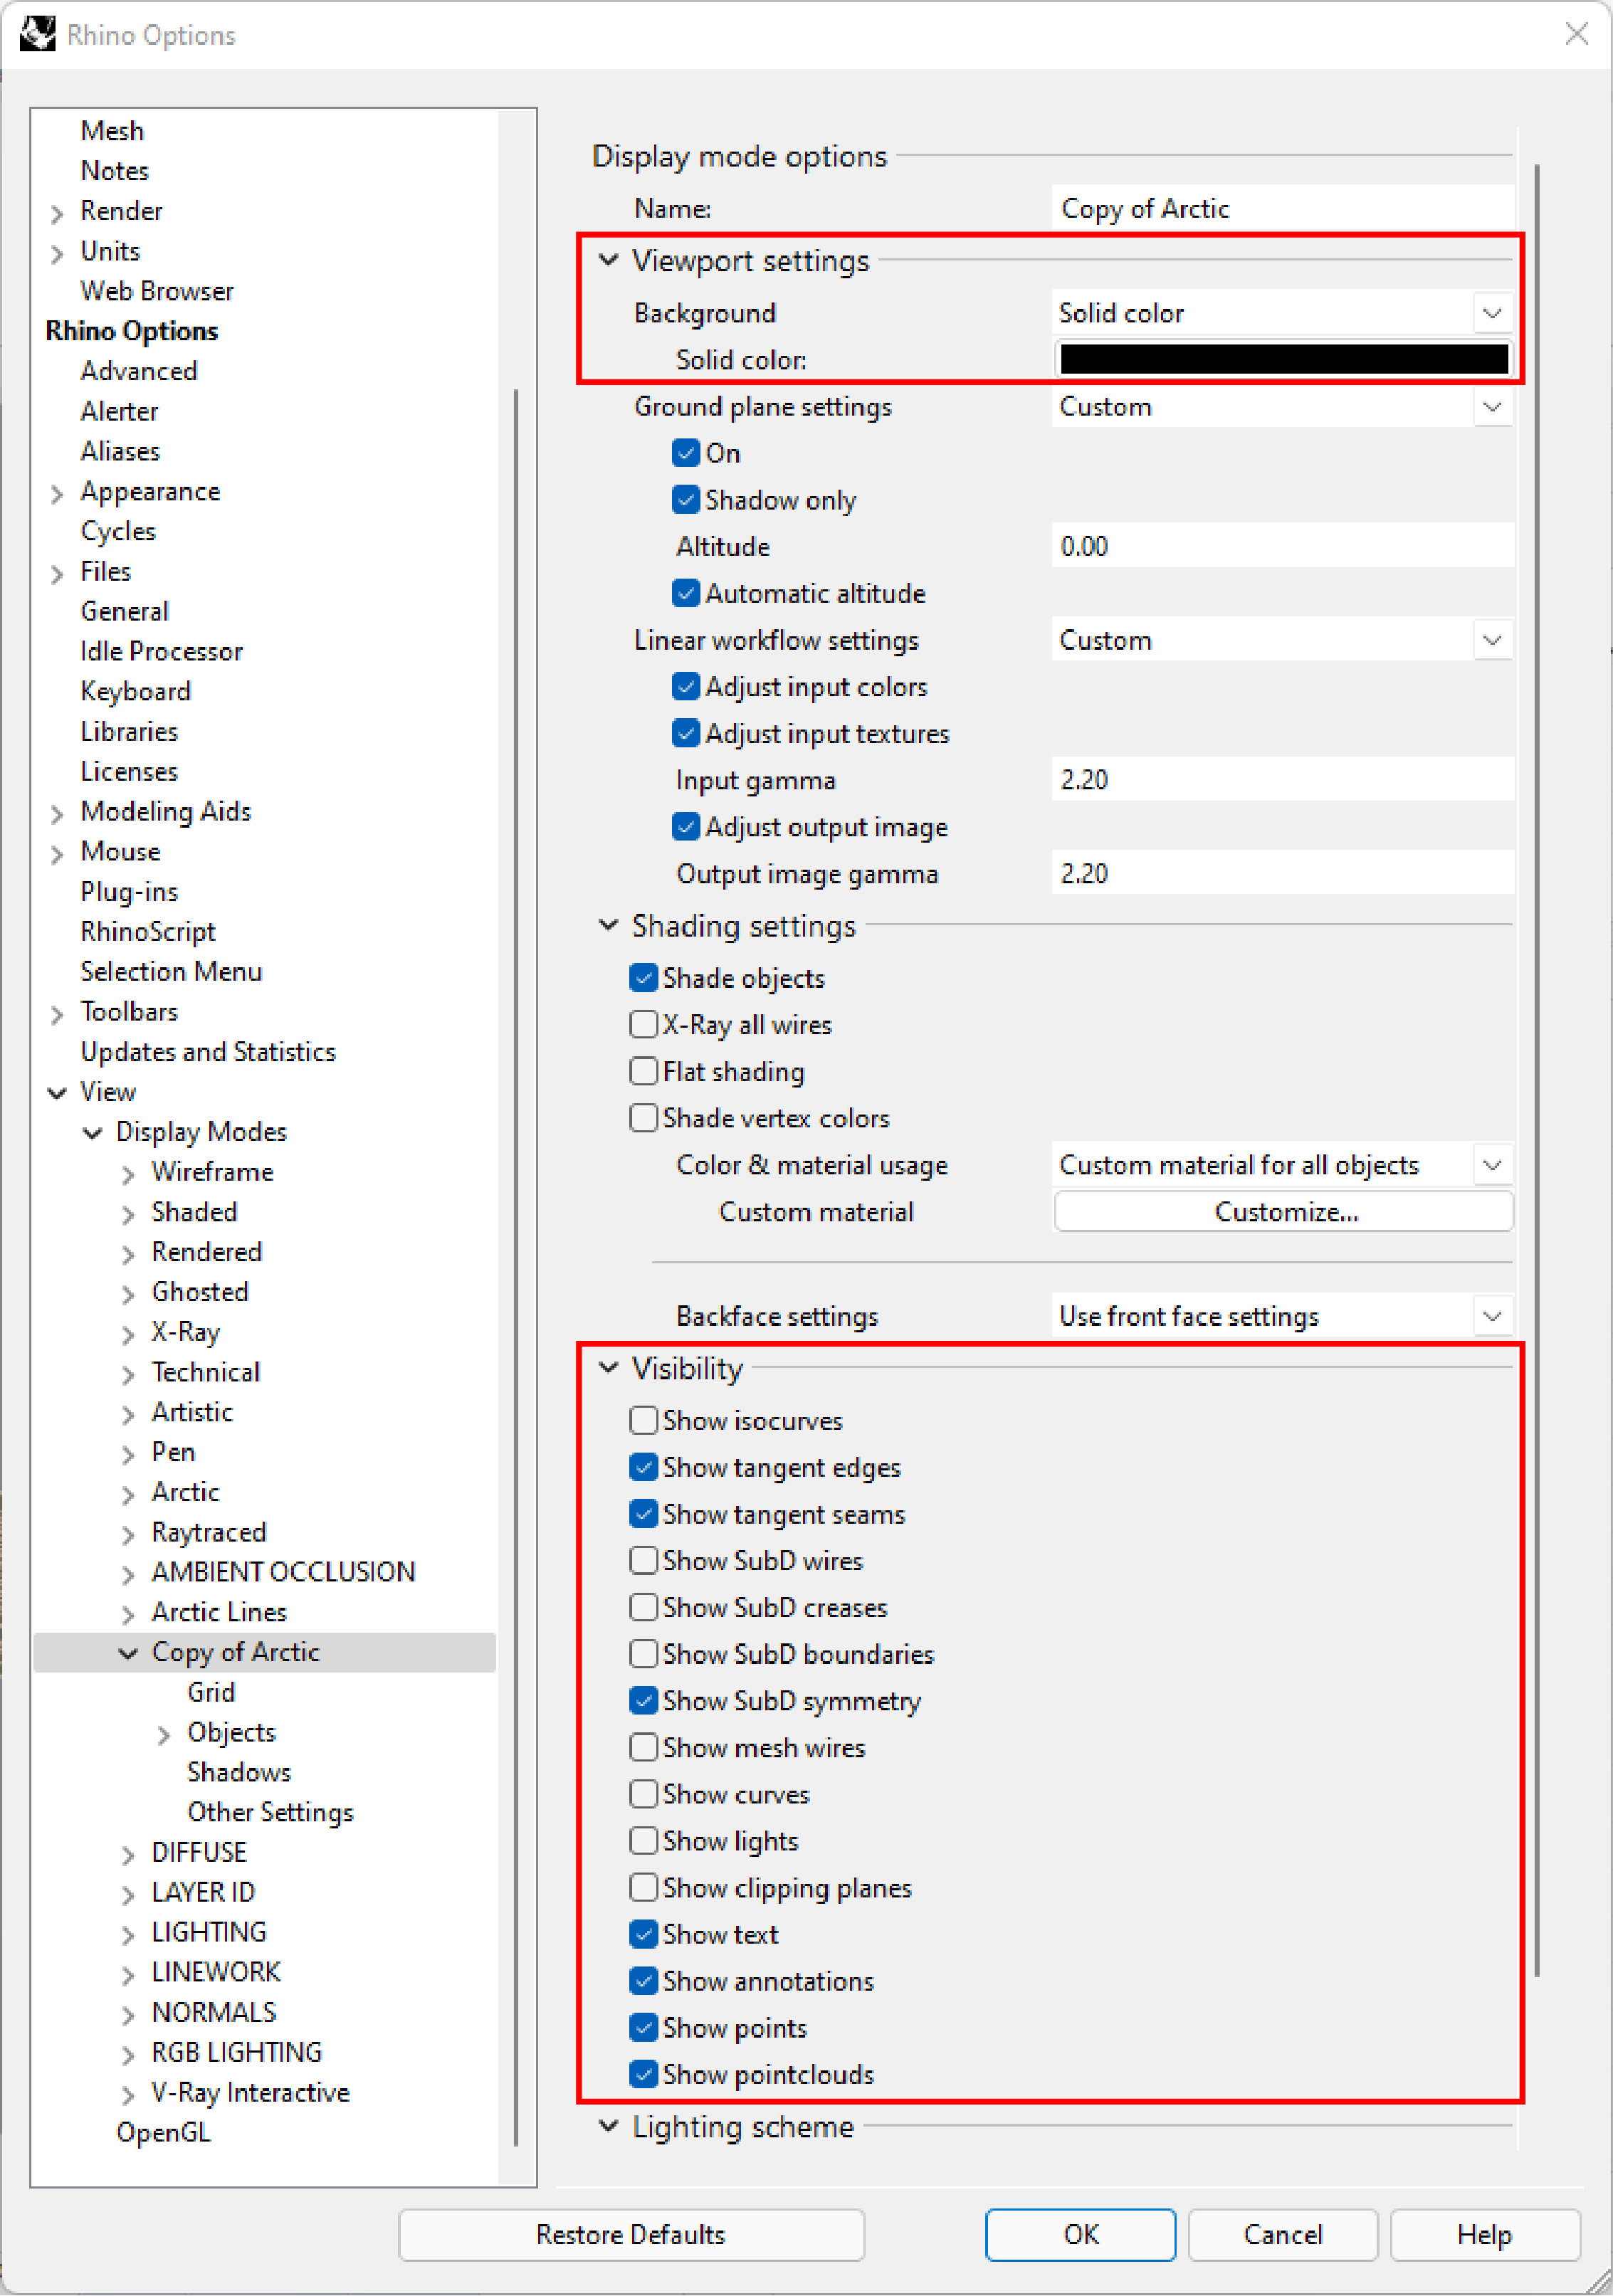
Task: Select the Shadows tree item
Action: 239,1772
